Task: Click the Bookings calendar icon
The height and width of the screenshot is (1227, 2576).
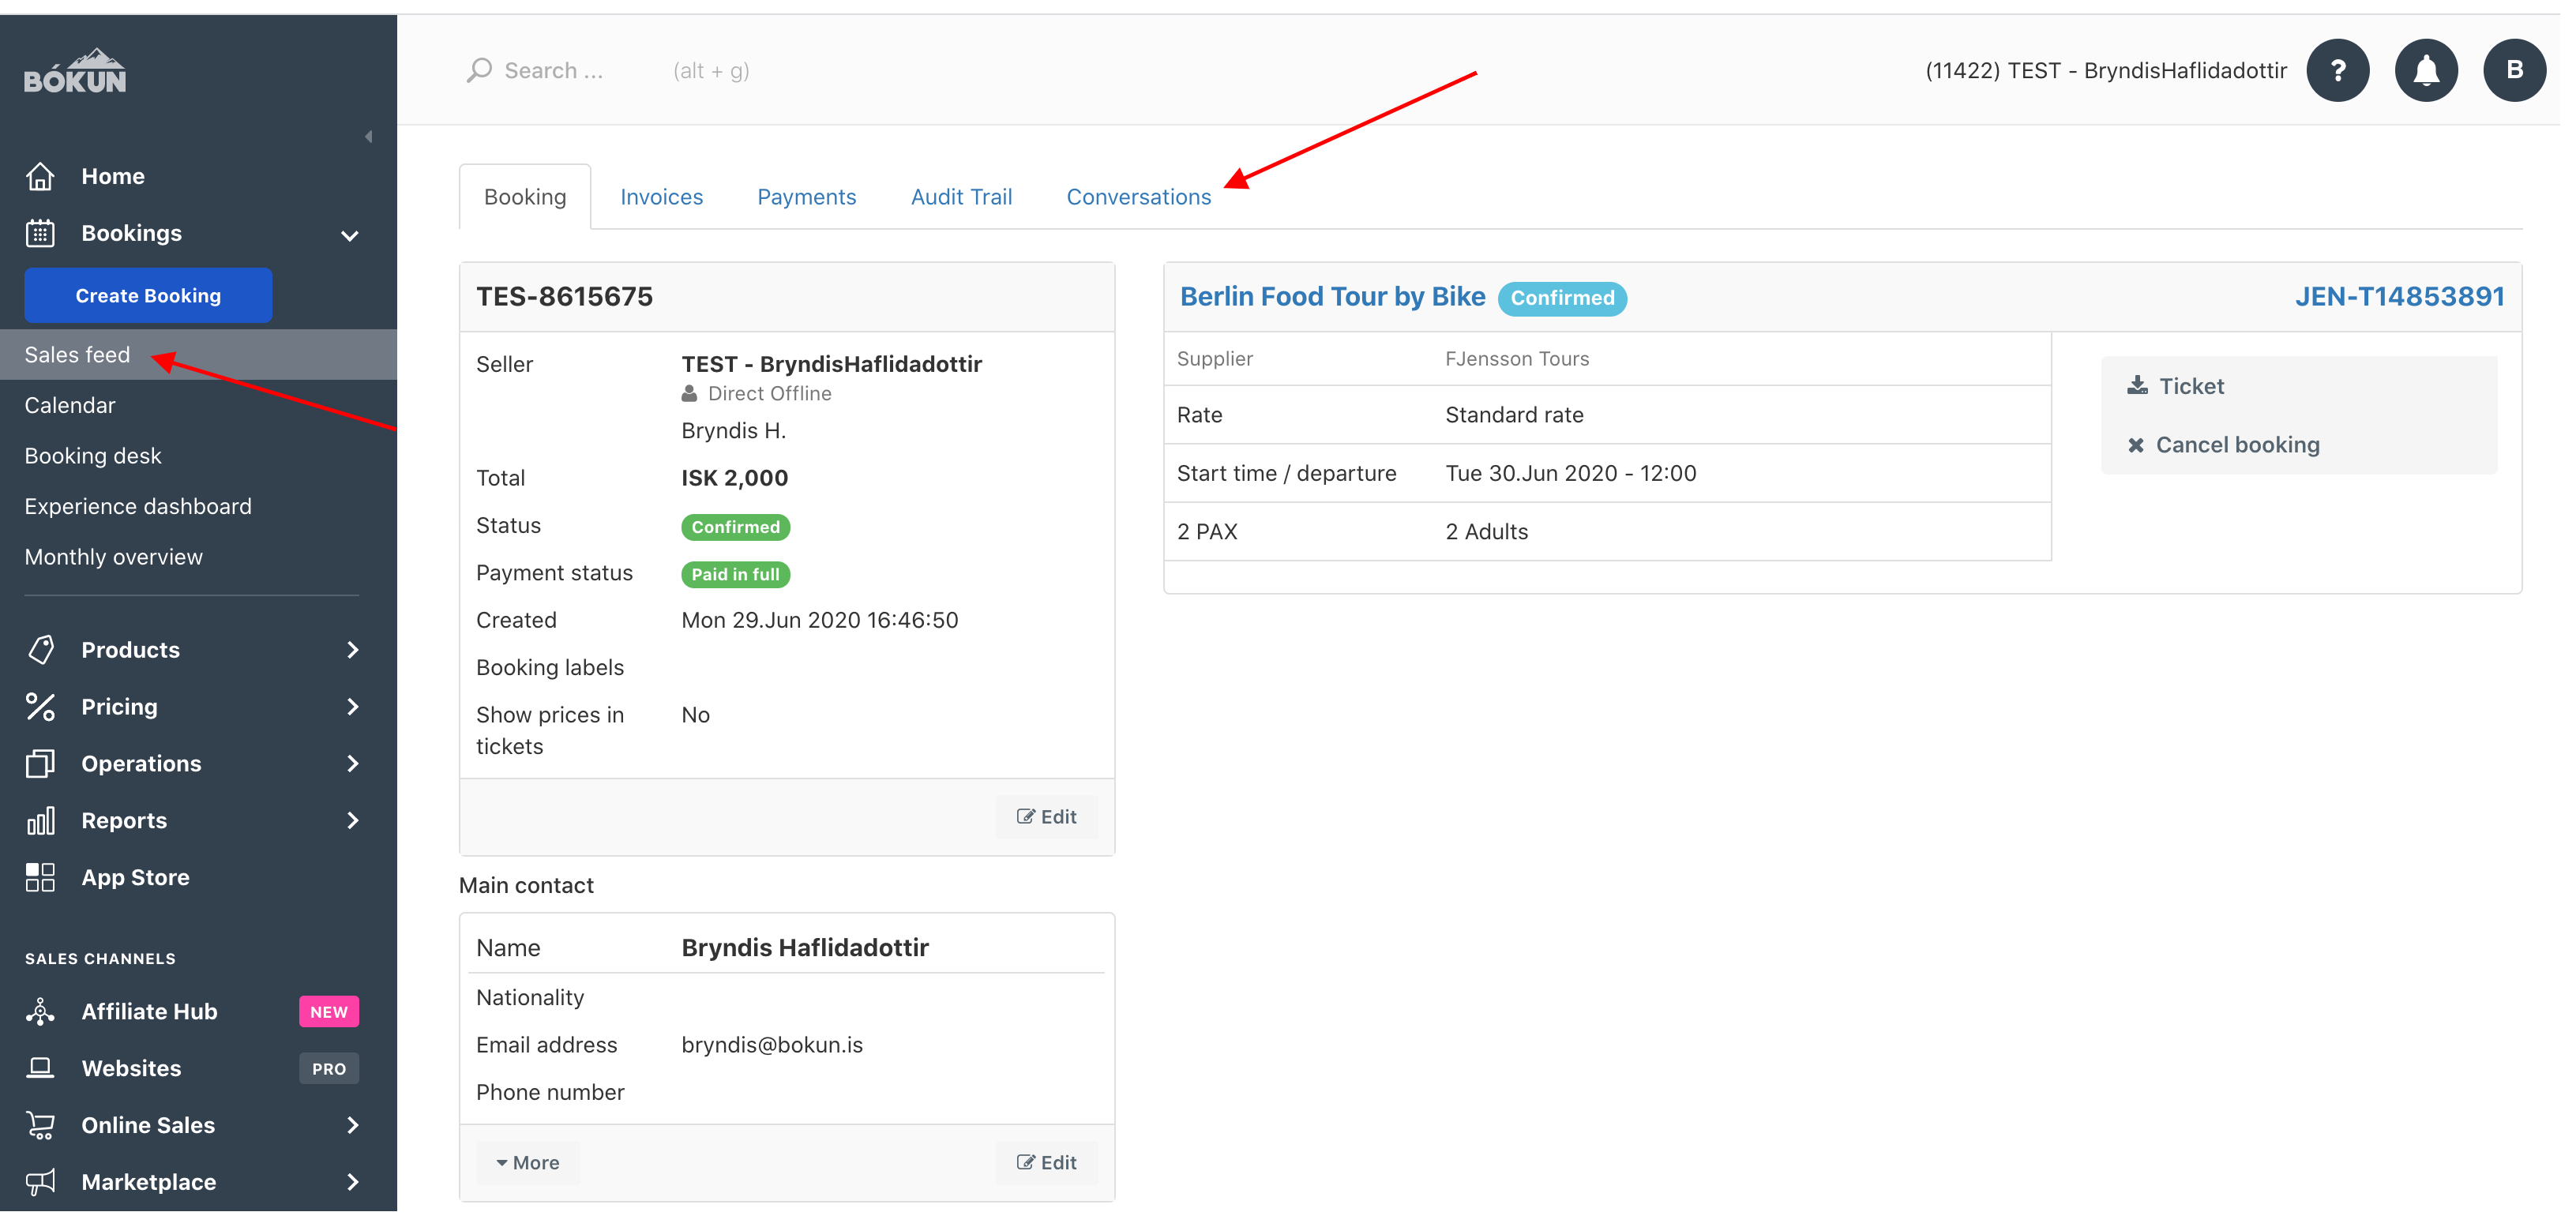Action: [40, 233]
